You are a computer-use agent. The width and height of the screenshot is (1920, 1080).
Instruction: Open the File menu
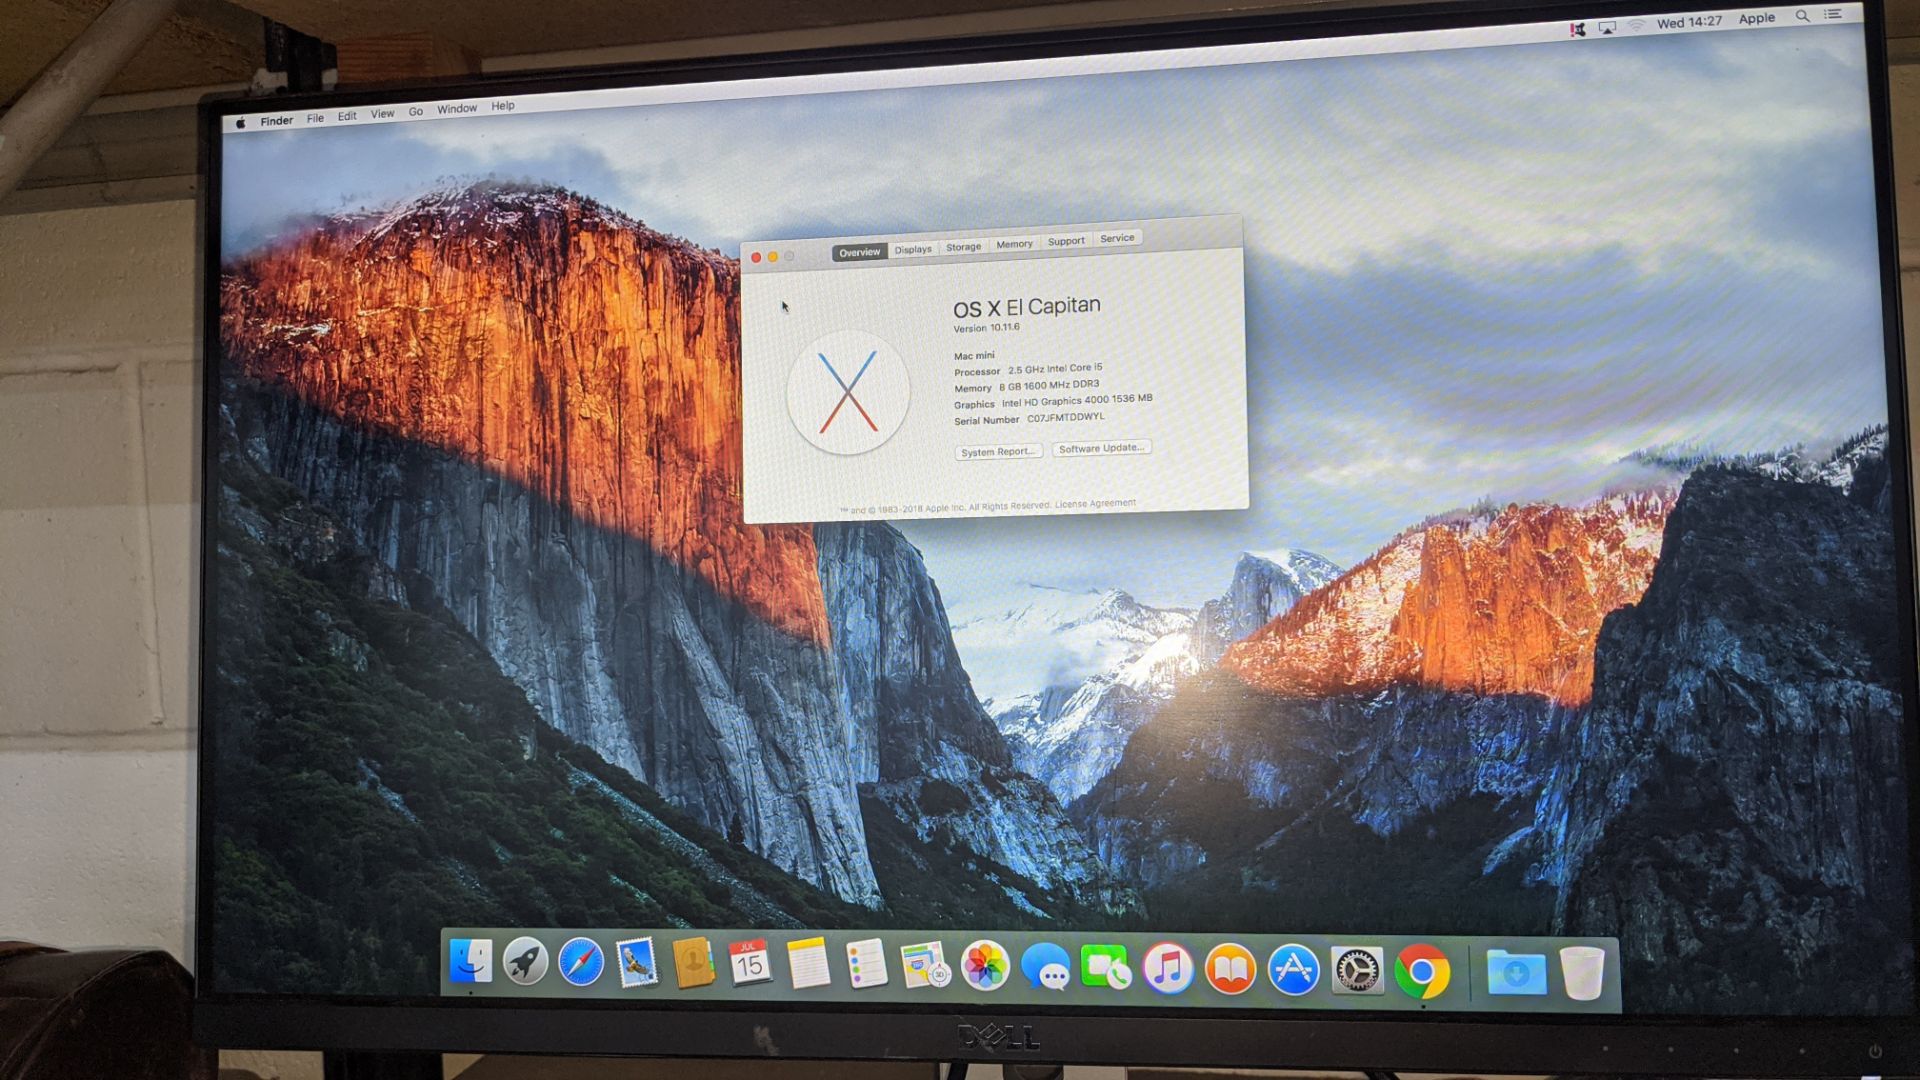(x=315, y=118)
